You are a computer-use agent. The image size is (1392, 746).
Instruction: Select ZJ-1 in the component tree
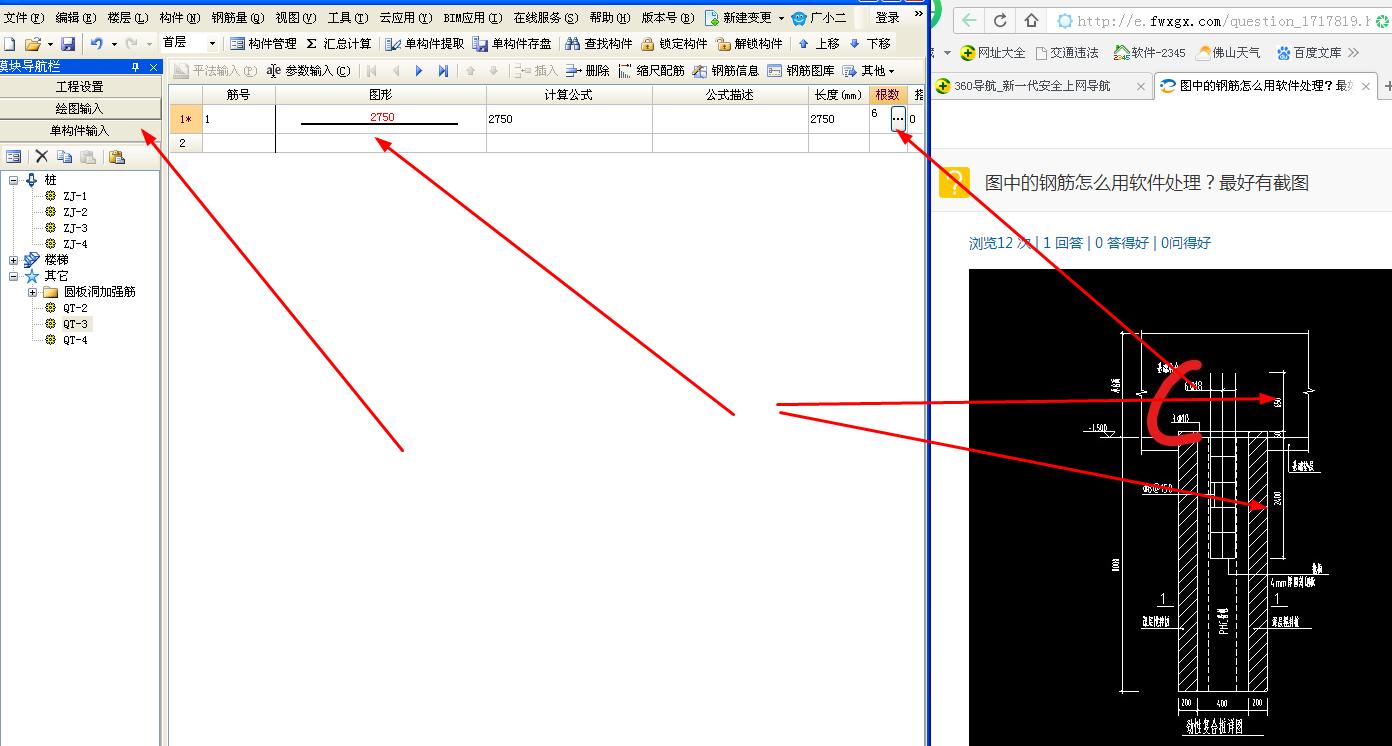point(75,196)
